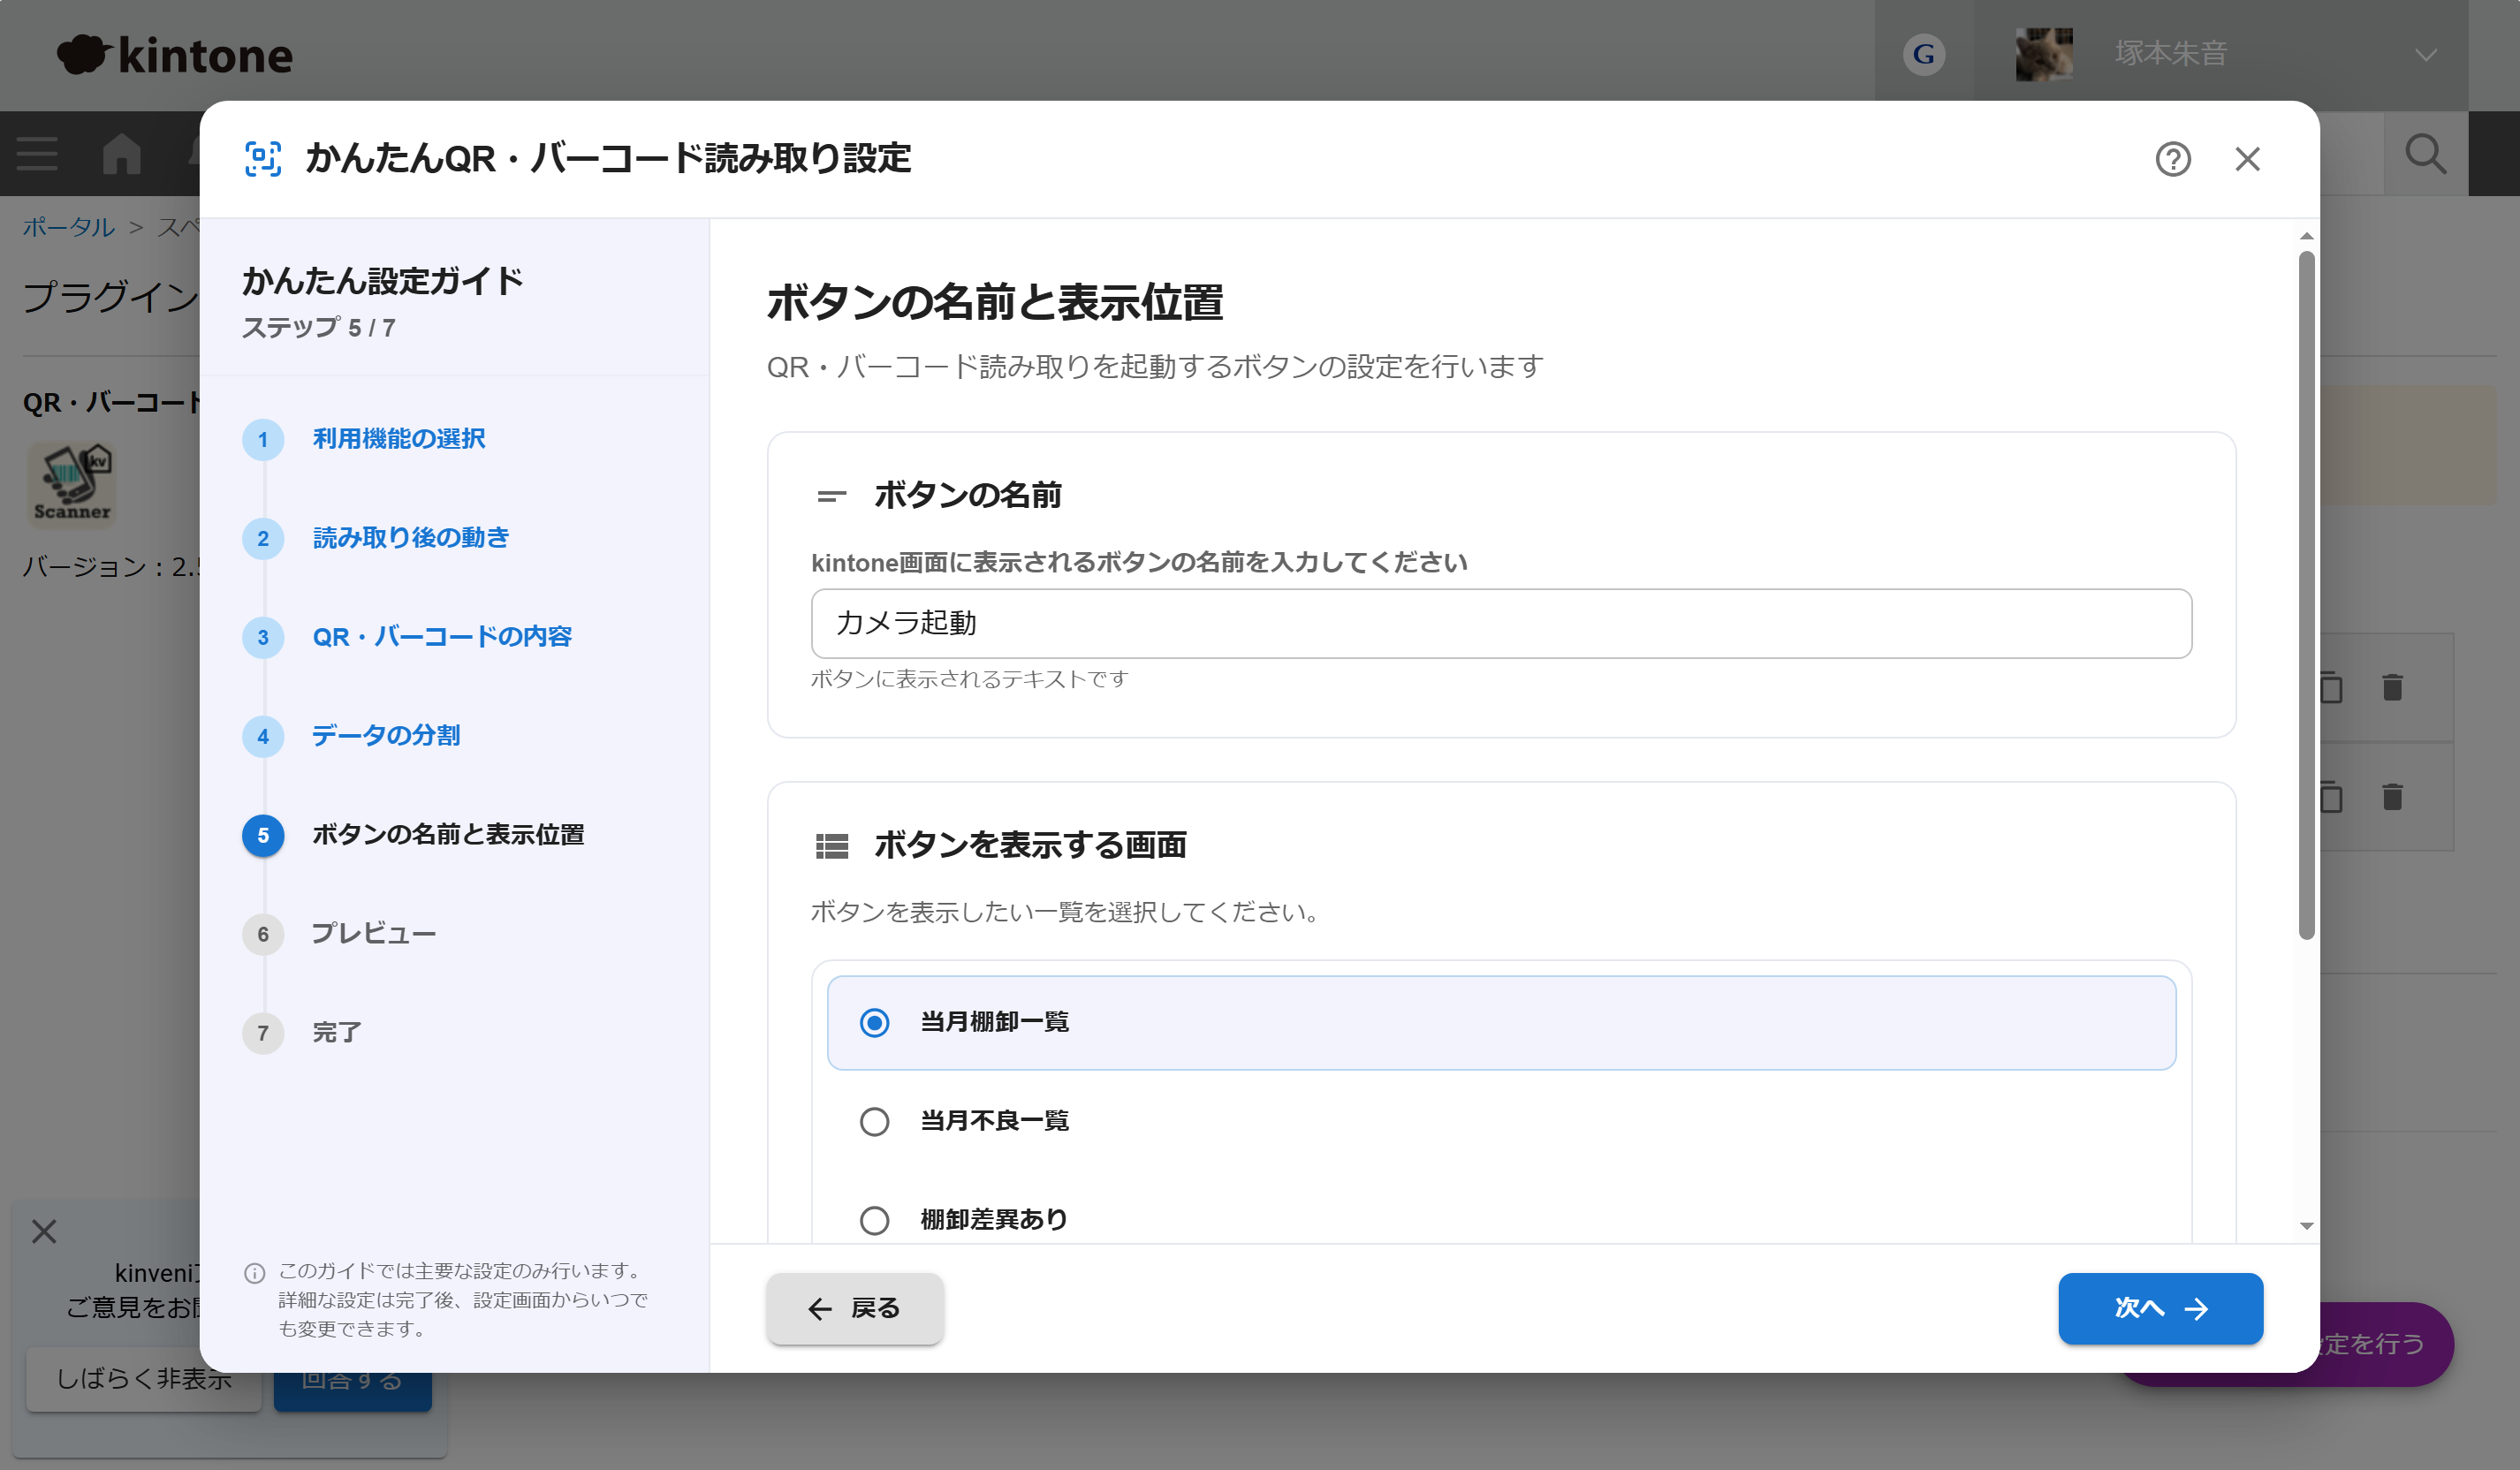Open the ポータル breadcrumb link

point(68,227)
